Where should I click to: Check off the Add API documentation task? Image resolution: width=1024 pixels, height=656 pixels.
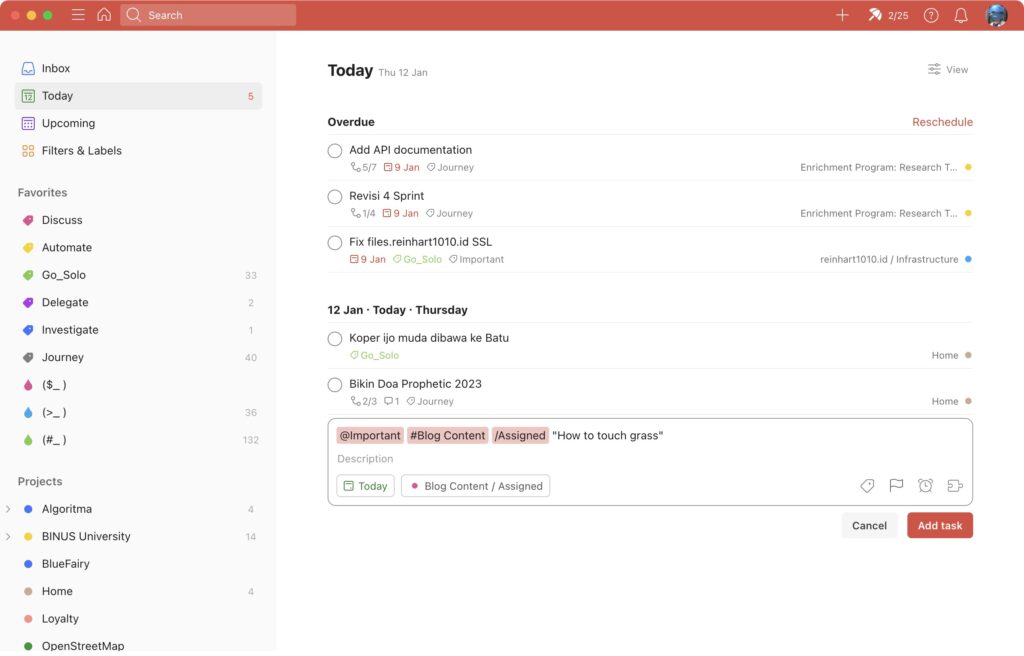point(335,151)
